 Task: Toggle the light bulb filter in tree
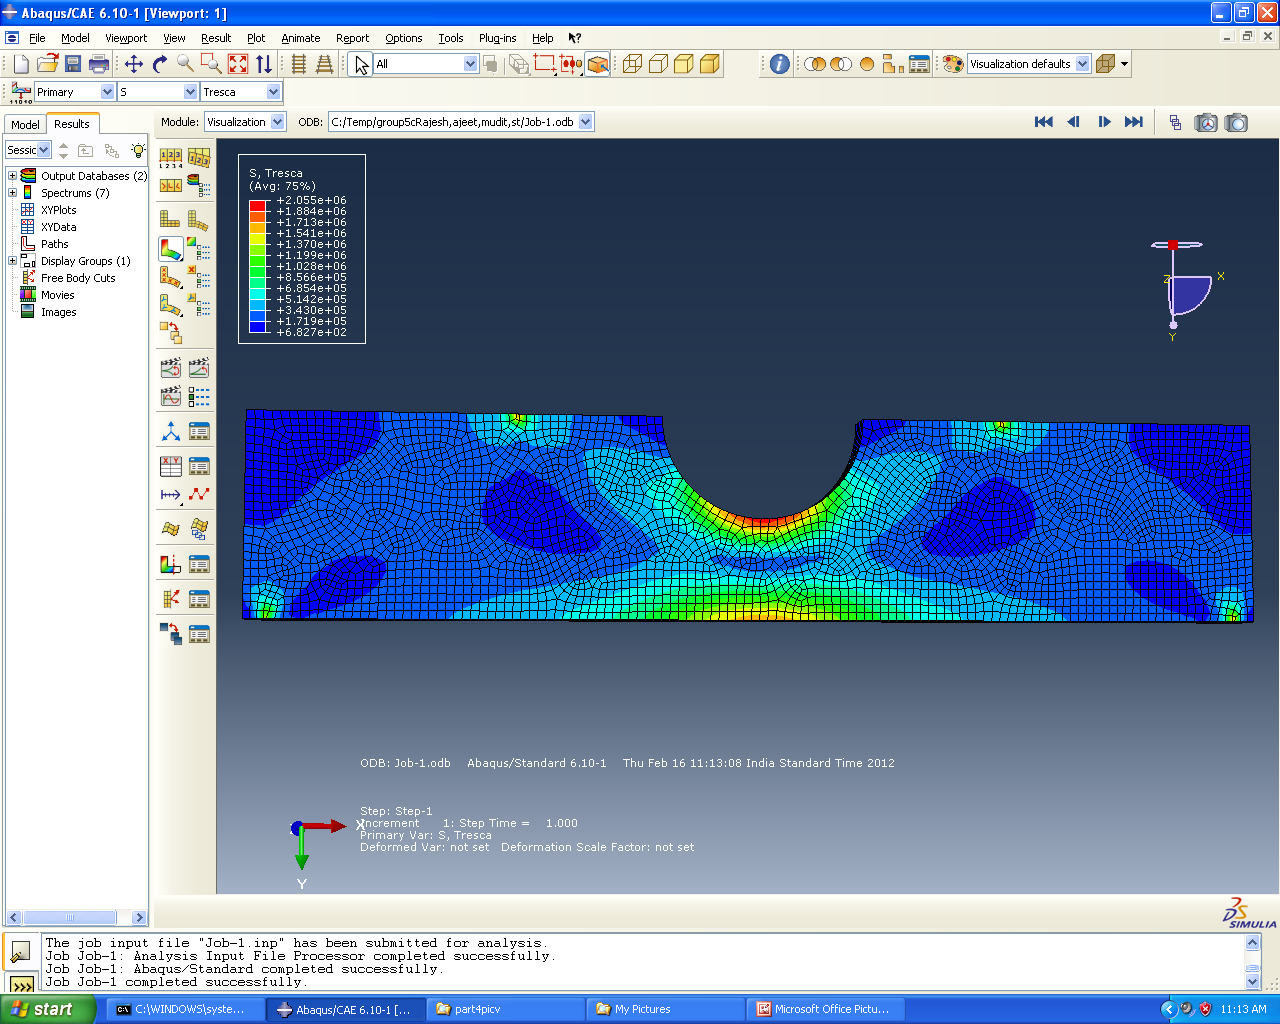(x=138, y=150)
